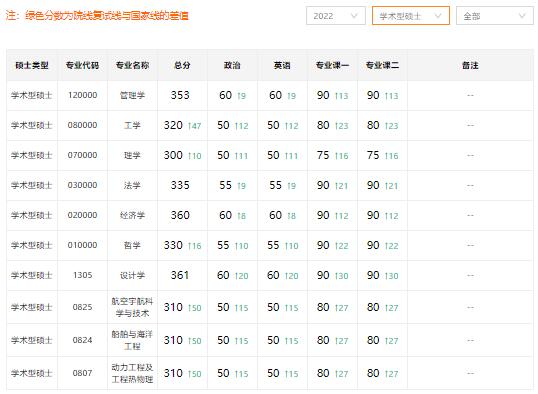Image resolution: width=538 pixels, height=394 pixels.
Task: Select major code 0824
Action: tap(82, 340)
